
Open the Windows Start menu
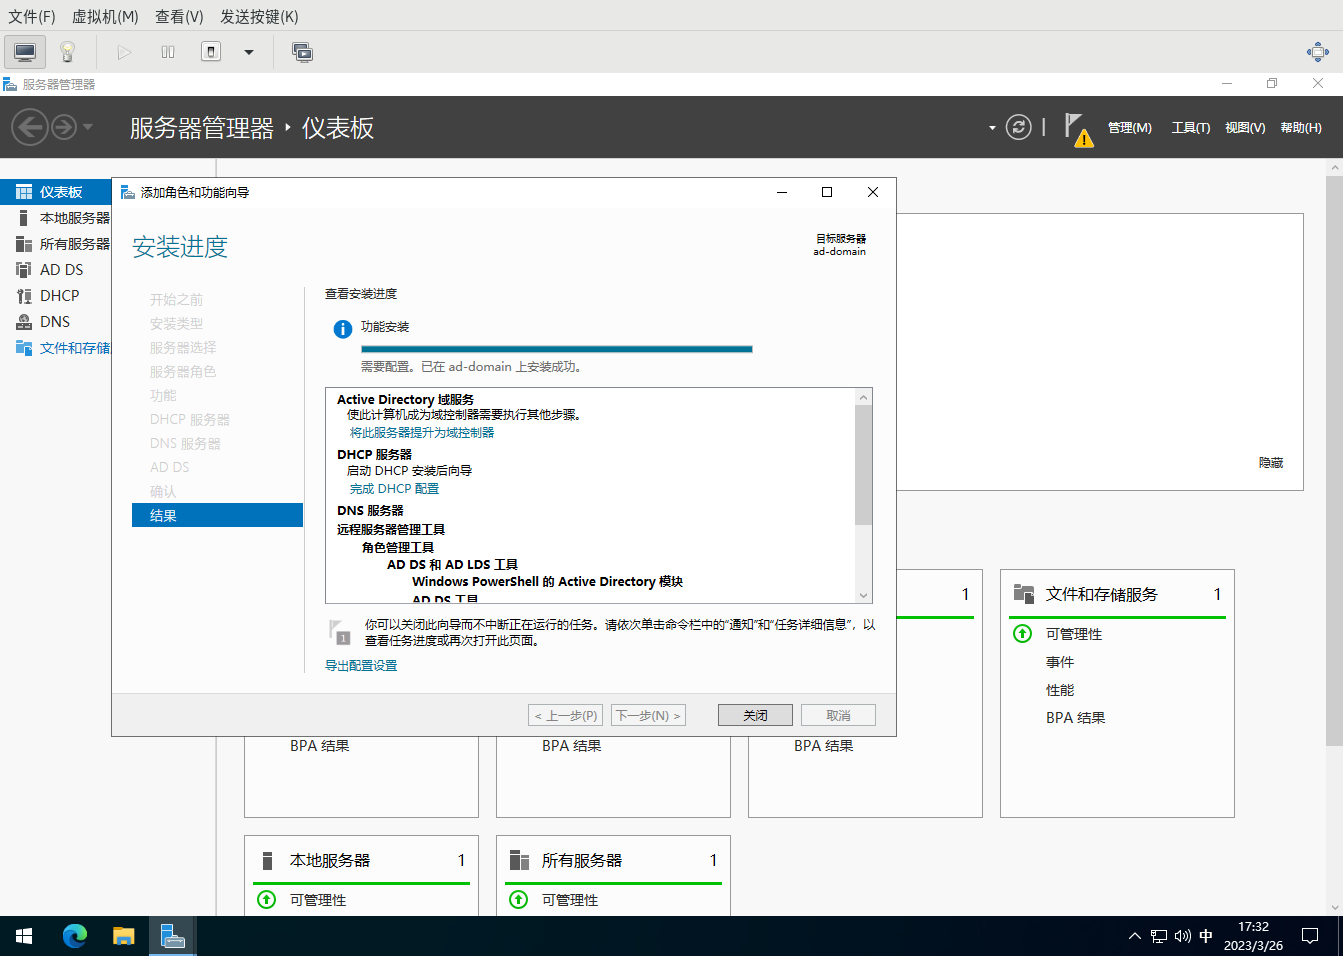(x=24, y=936)
